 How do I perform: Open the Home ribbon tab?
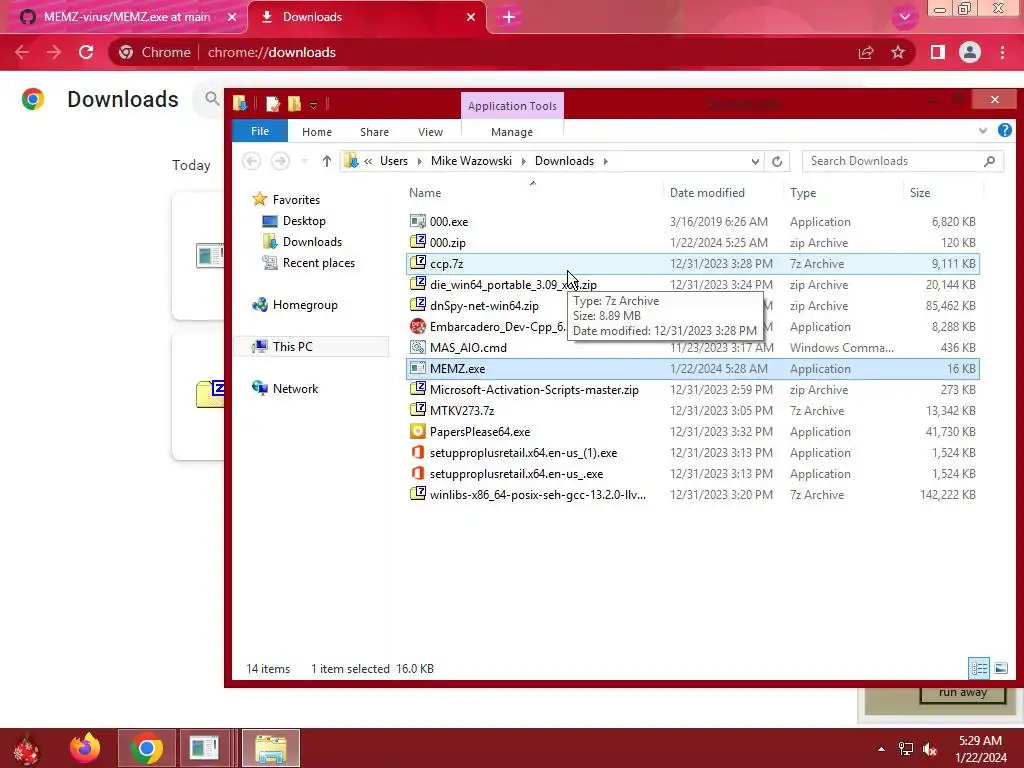tap(317, 132)
